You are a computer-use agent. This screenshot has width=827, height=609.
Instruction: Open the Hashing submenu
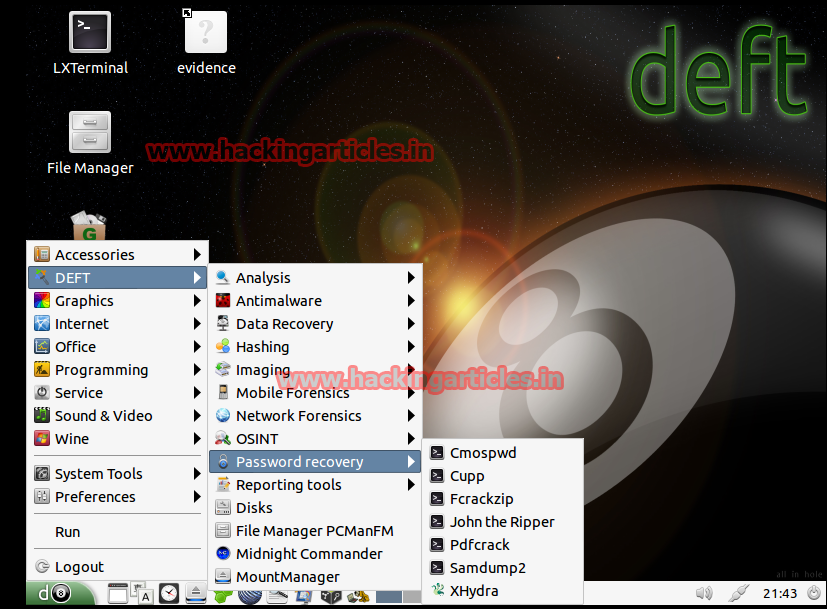(315, 347)
